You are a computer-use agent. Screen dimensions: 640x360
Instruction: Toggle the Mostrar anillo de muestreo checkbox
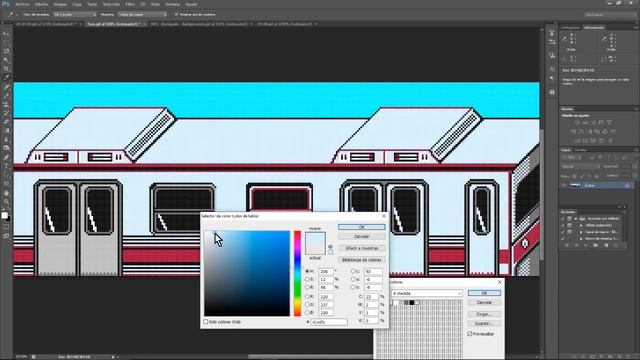pyautogui.click(x=176, y=14)
